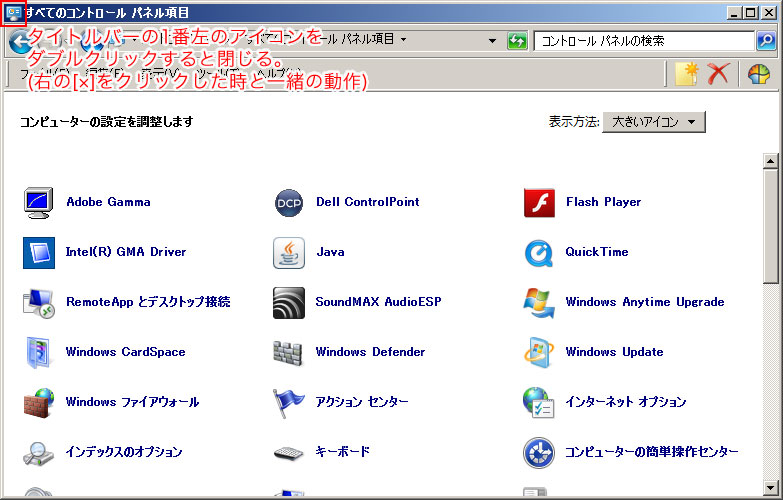Open the Dell ControlPoint DCP icon

pyautogui.click(x=289, y=203)
